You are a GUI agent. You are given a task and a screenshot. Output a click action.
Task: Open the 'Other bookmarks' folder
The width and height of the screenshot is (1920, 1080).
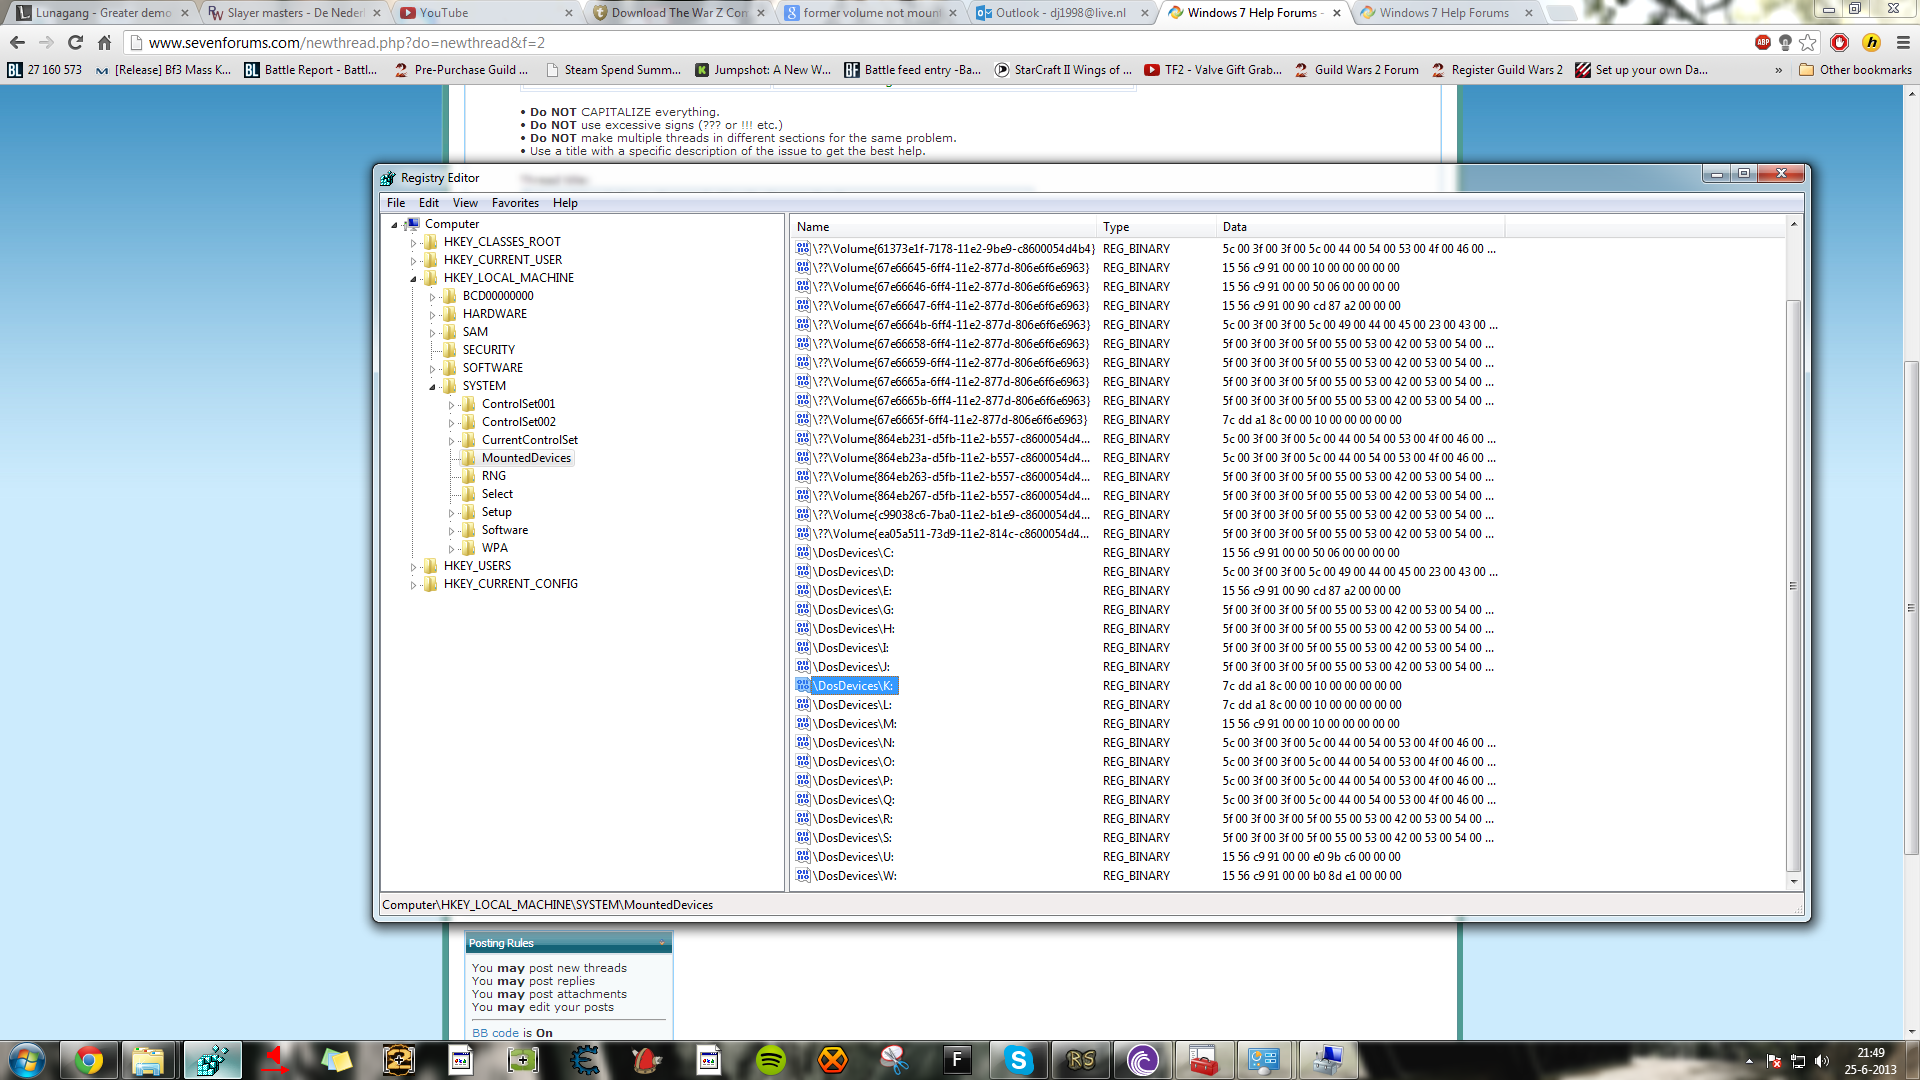1855,70
